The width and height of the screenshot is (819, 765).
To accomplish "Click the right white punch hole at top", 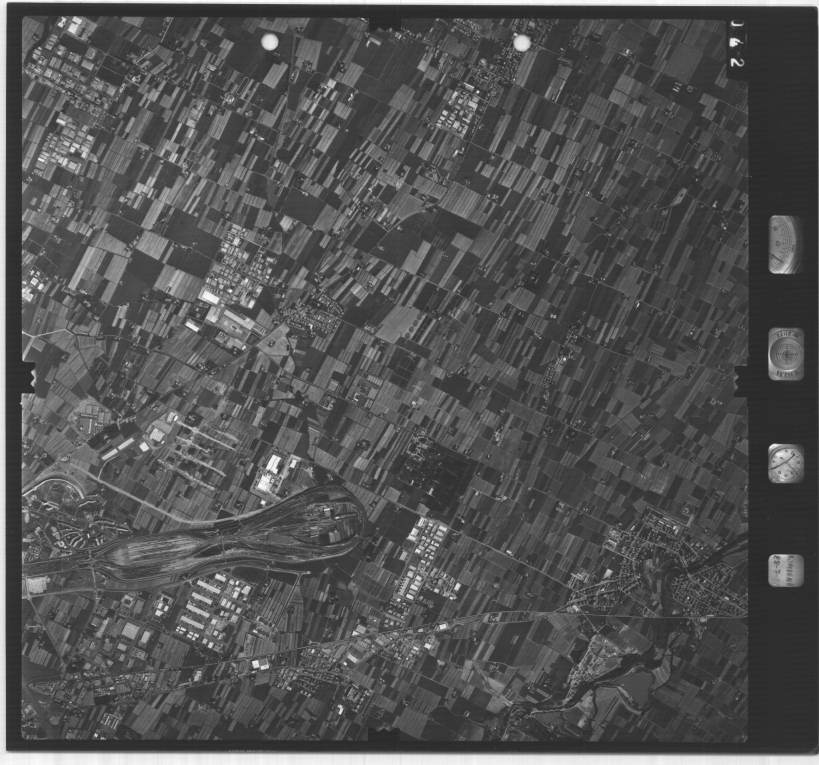I will click(x=521, y=42).
